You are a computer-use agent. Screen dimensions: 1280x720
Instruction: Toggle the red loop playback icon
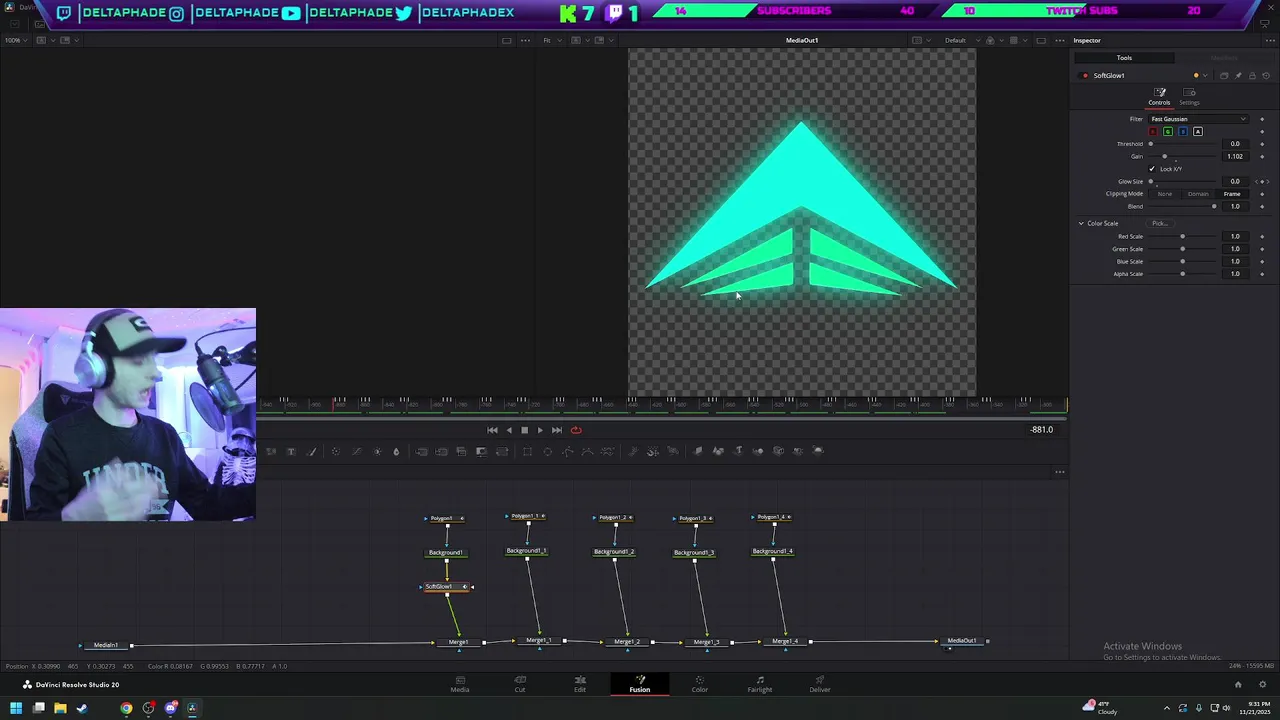[576, 430]
